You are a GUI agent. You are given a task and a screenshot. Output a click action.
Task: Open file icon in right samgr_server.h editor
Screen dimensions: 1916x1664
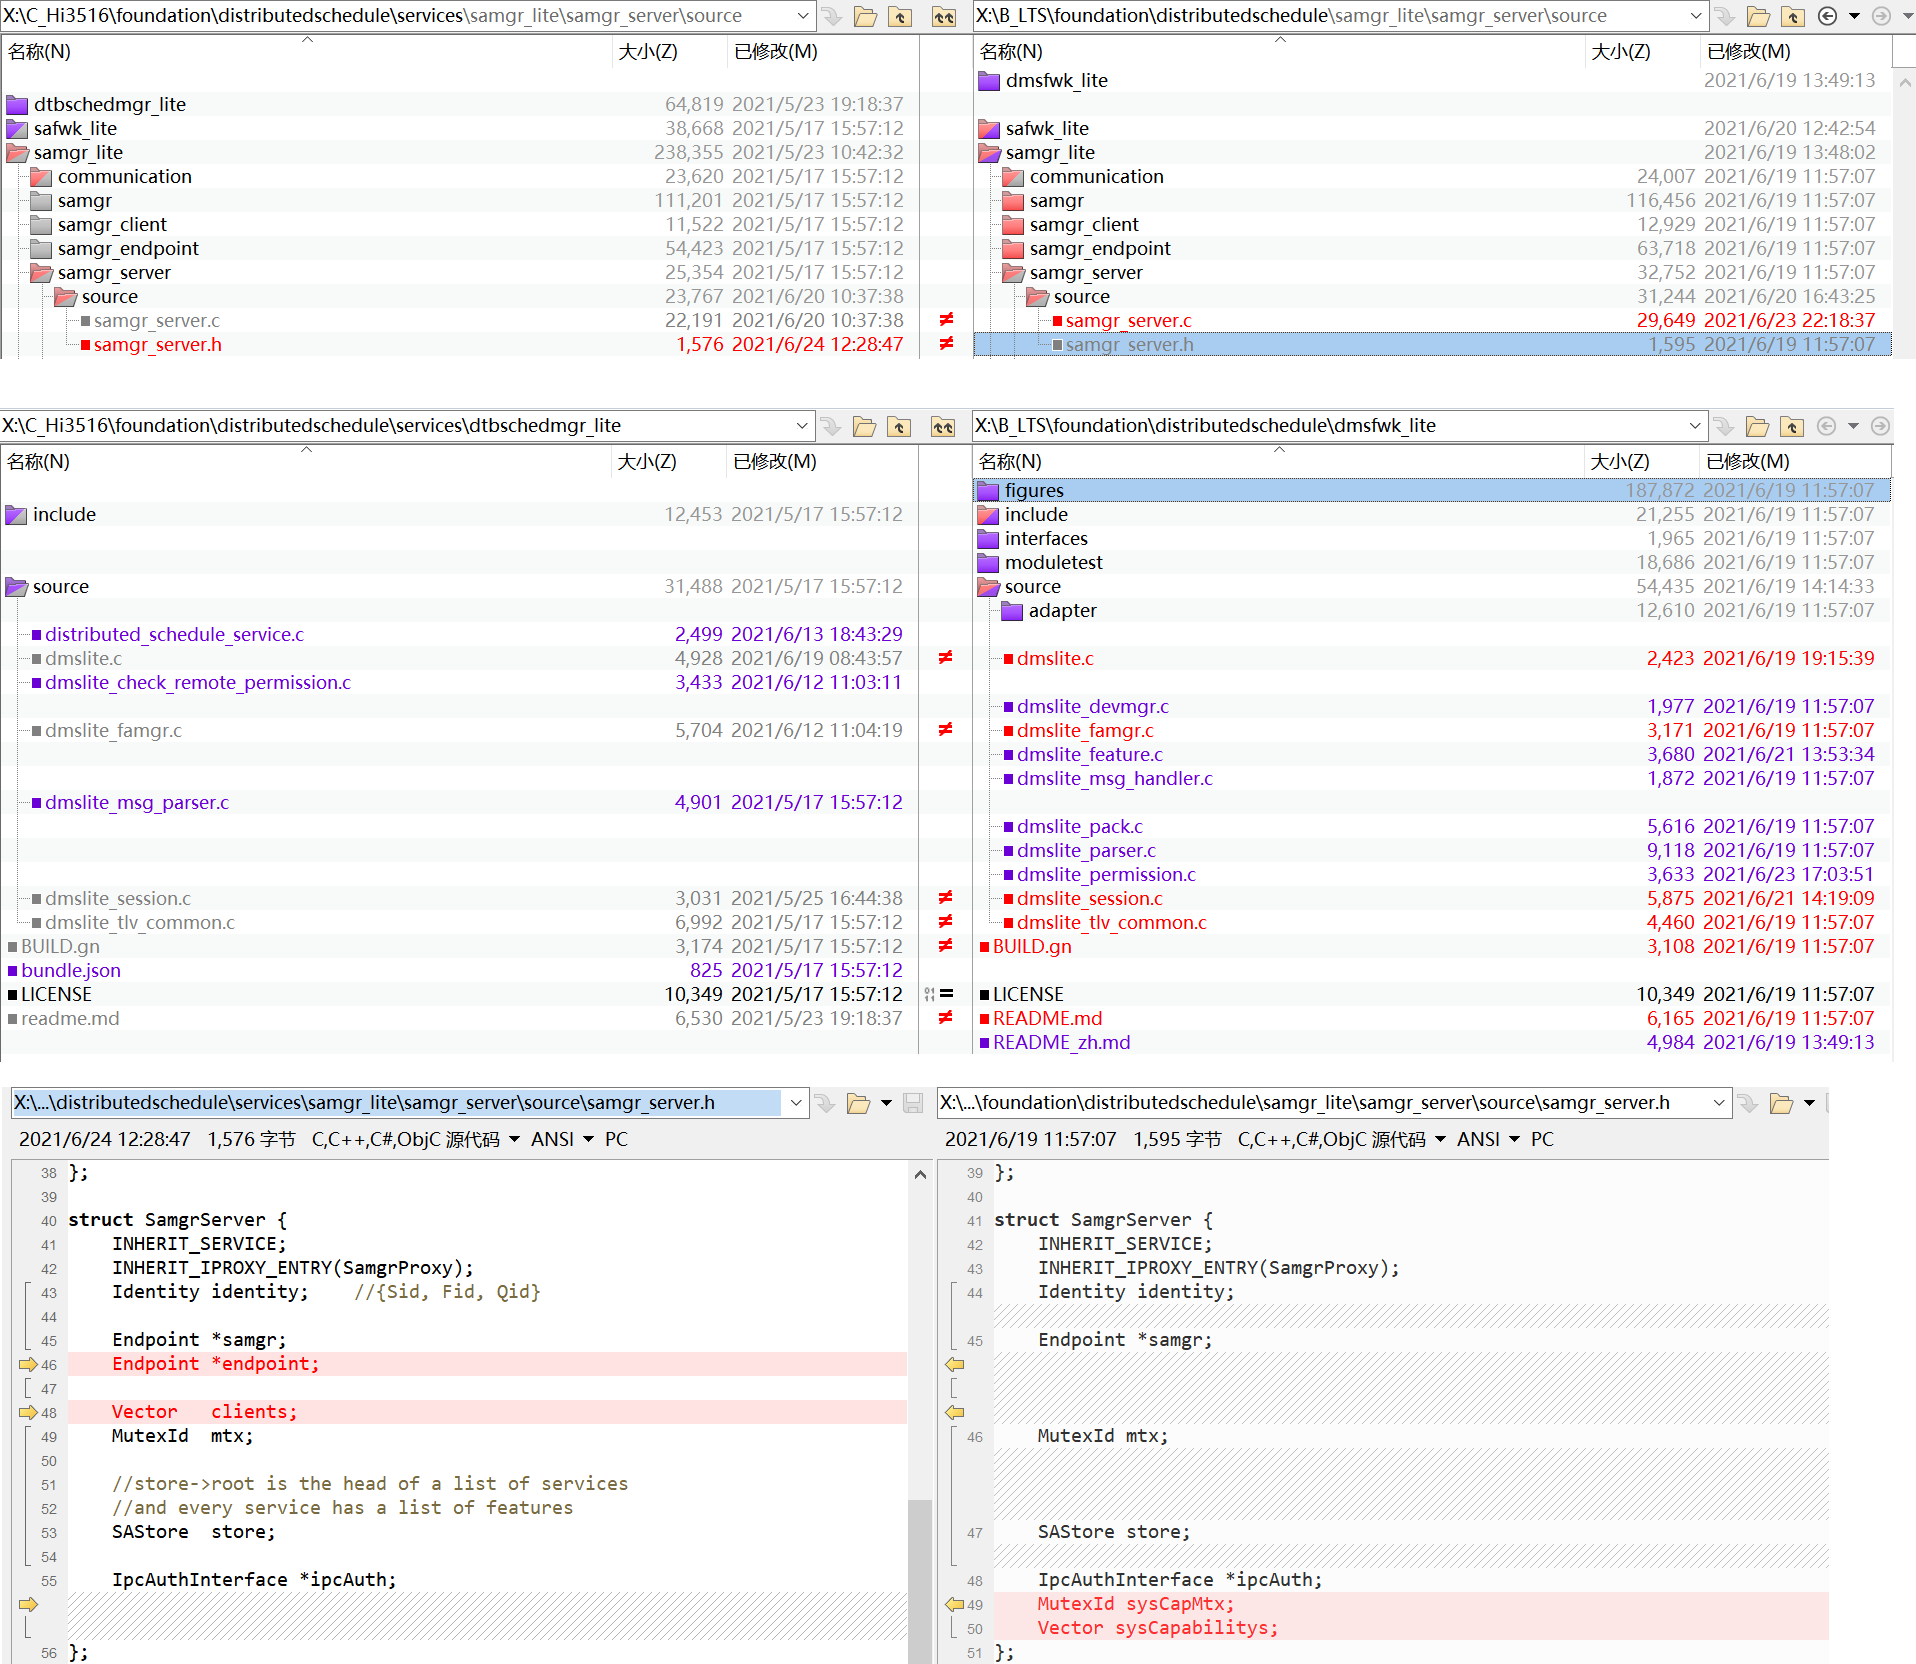click(x=1781, y=1103)
